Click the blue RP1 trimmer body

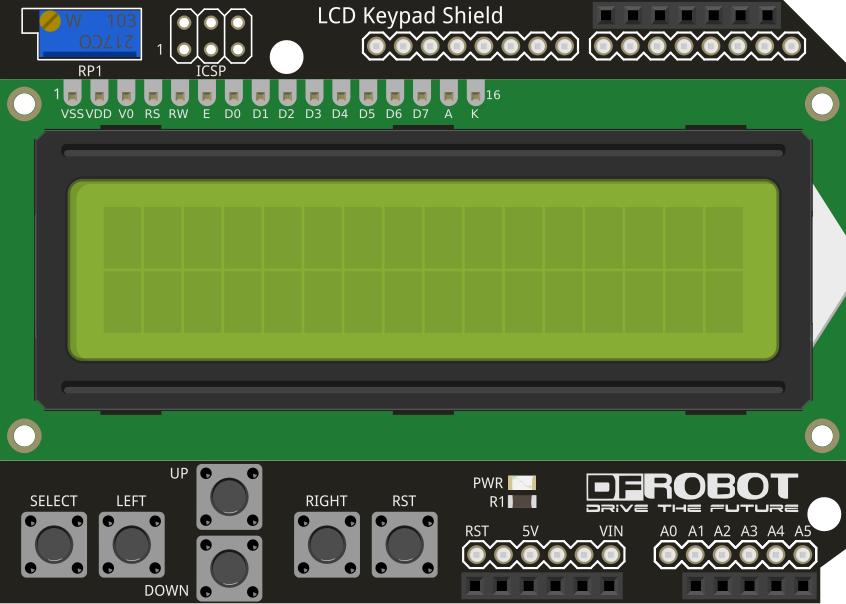[x=90, y=33]
